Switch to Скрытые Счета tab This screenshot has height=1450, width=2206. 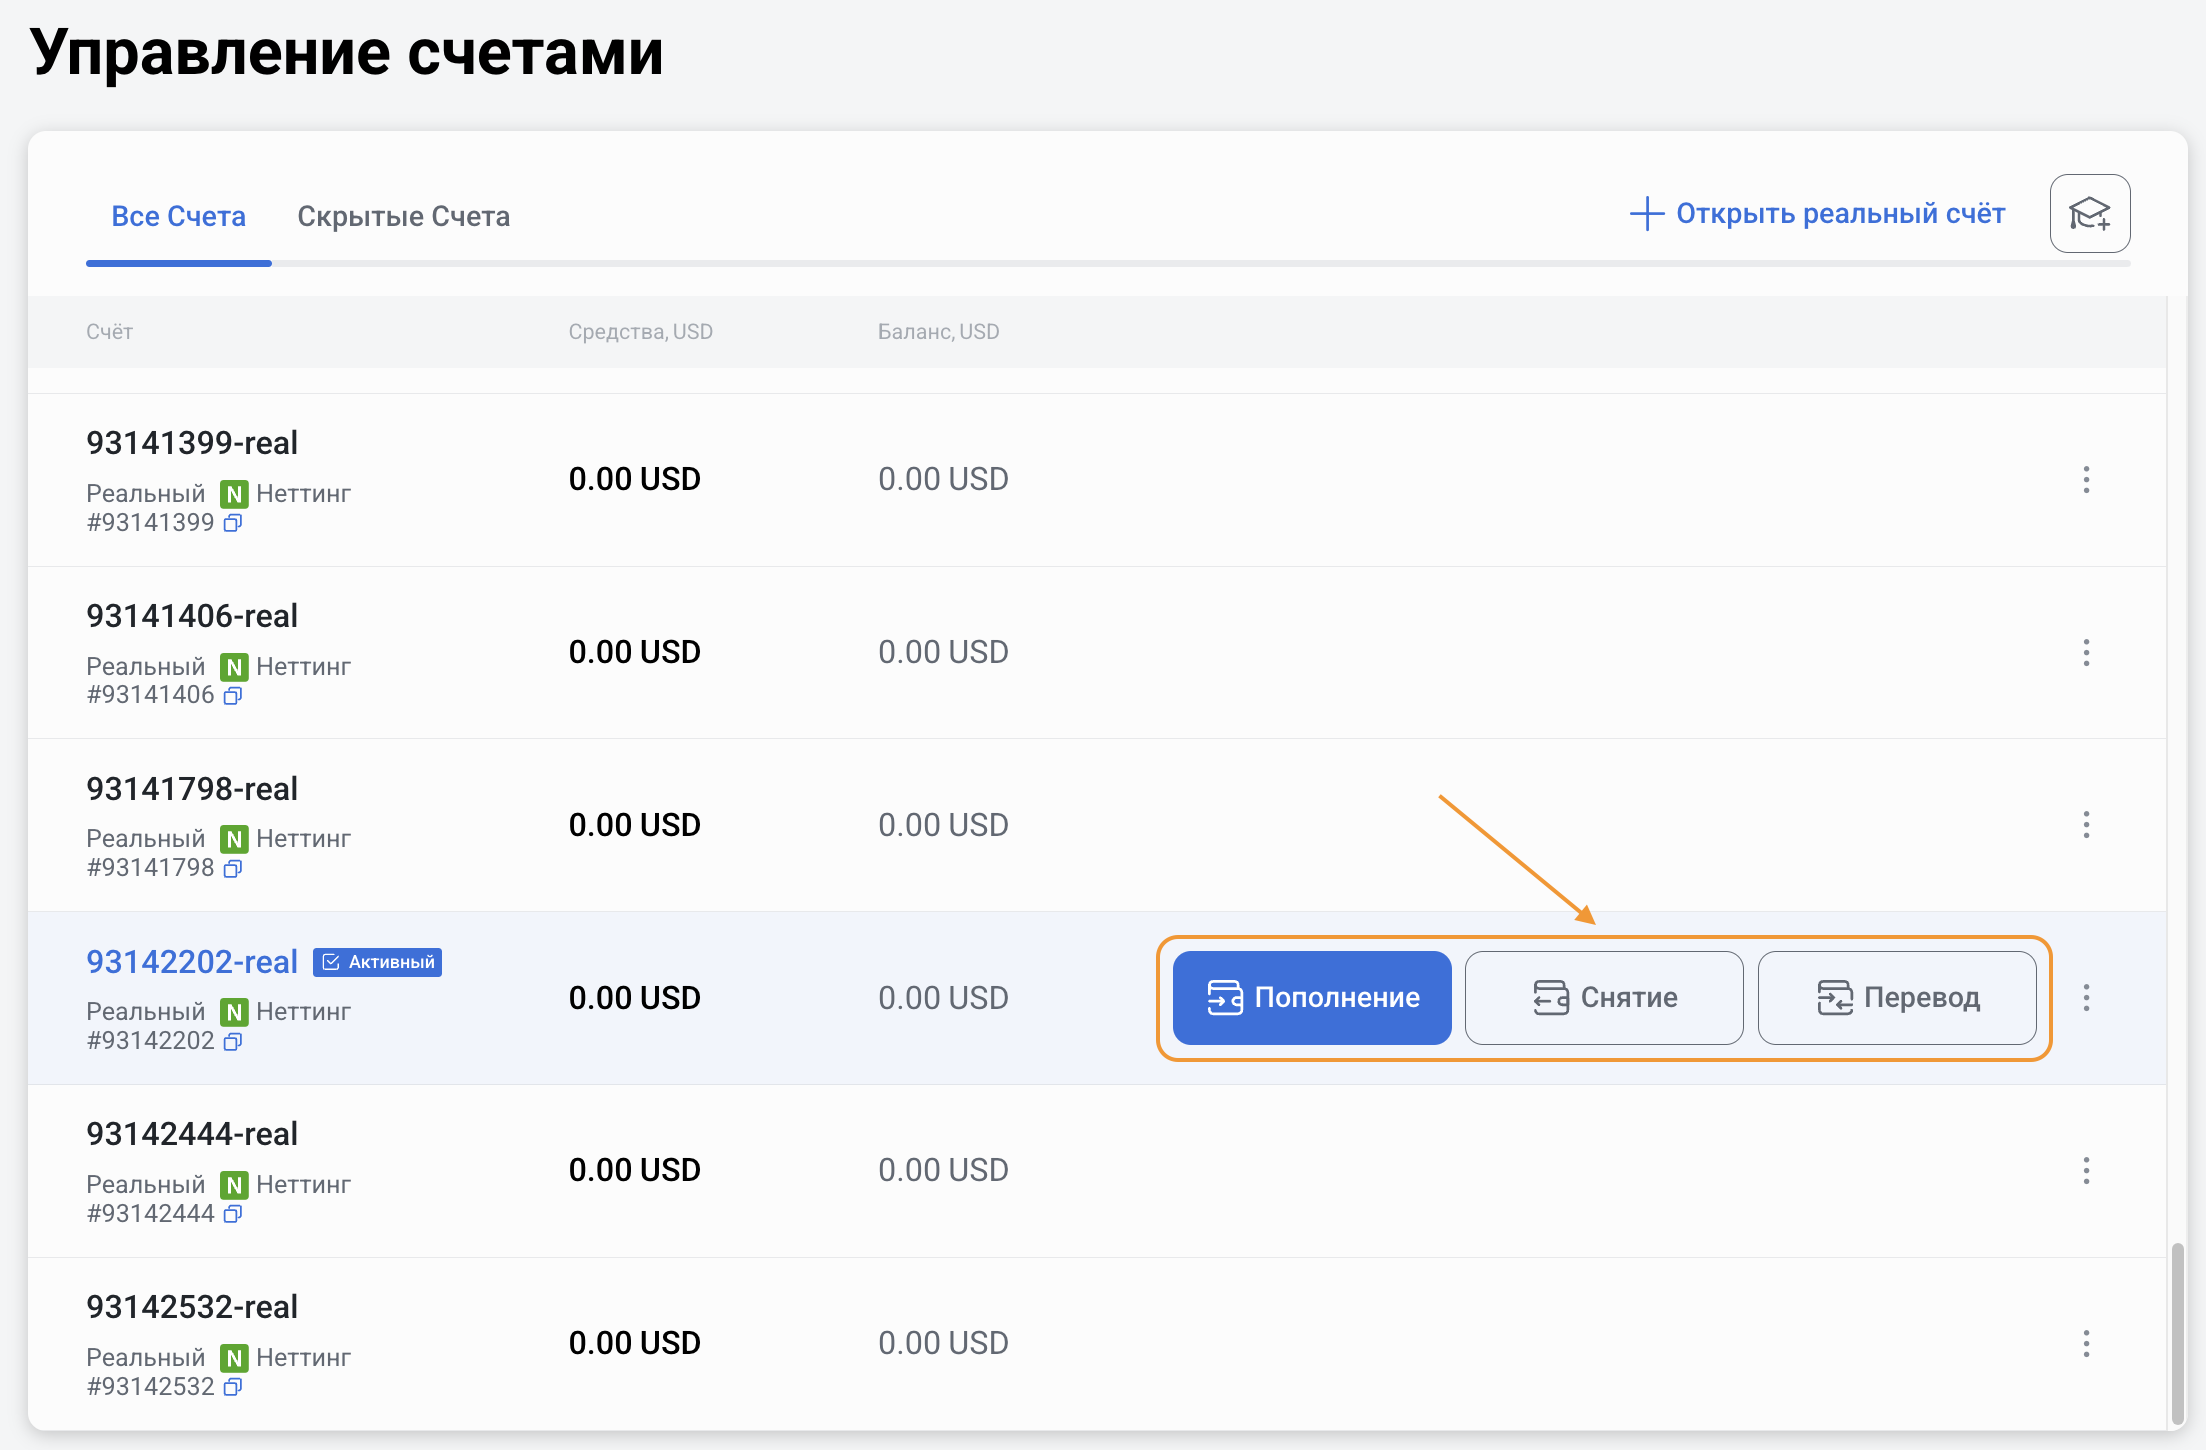click(403, 216)
